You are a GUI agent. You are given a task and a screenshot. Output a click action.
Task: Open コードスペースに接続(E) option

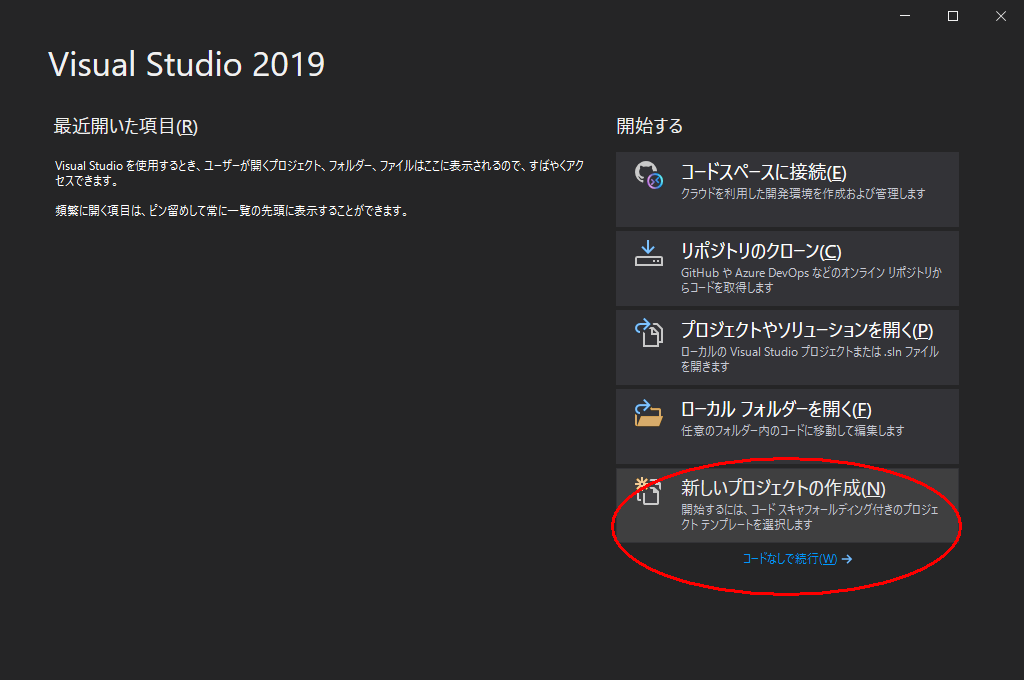[787, 189]
